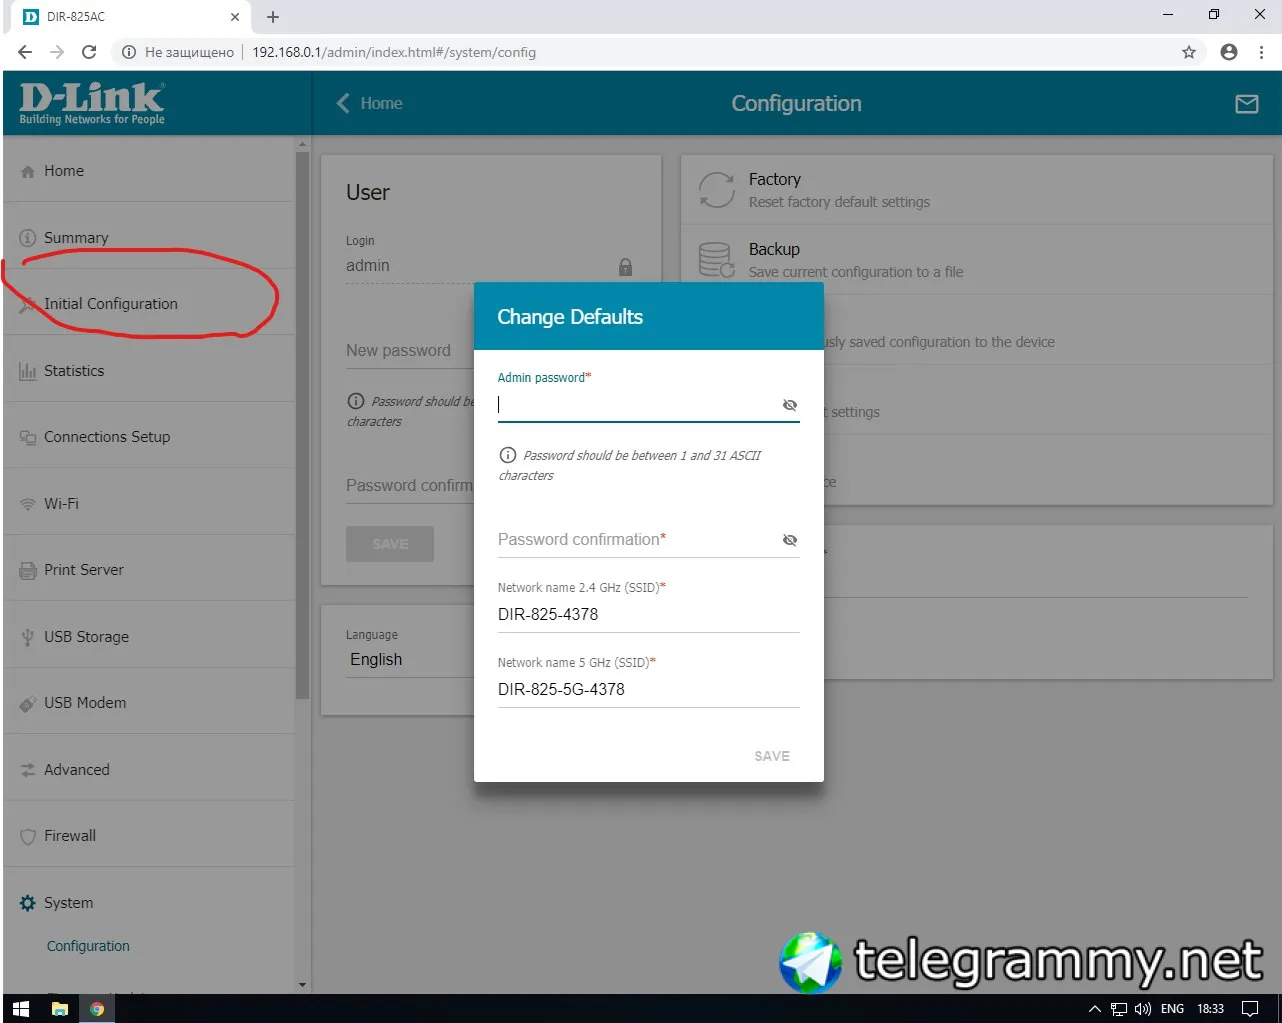
Task: Click the Home icon in the sidebar
Action: tap(28, 172)
